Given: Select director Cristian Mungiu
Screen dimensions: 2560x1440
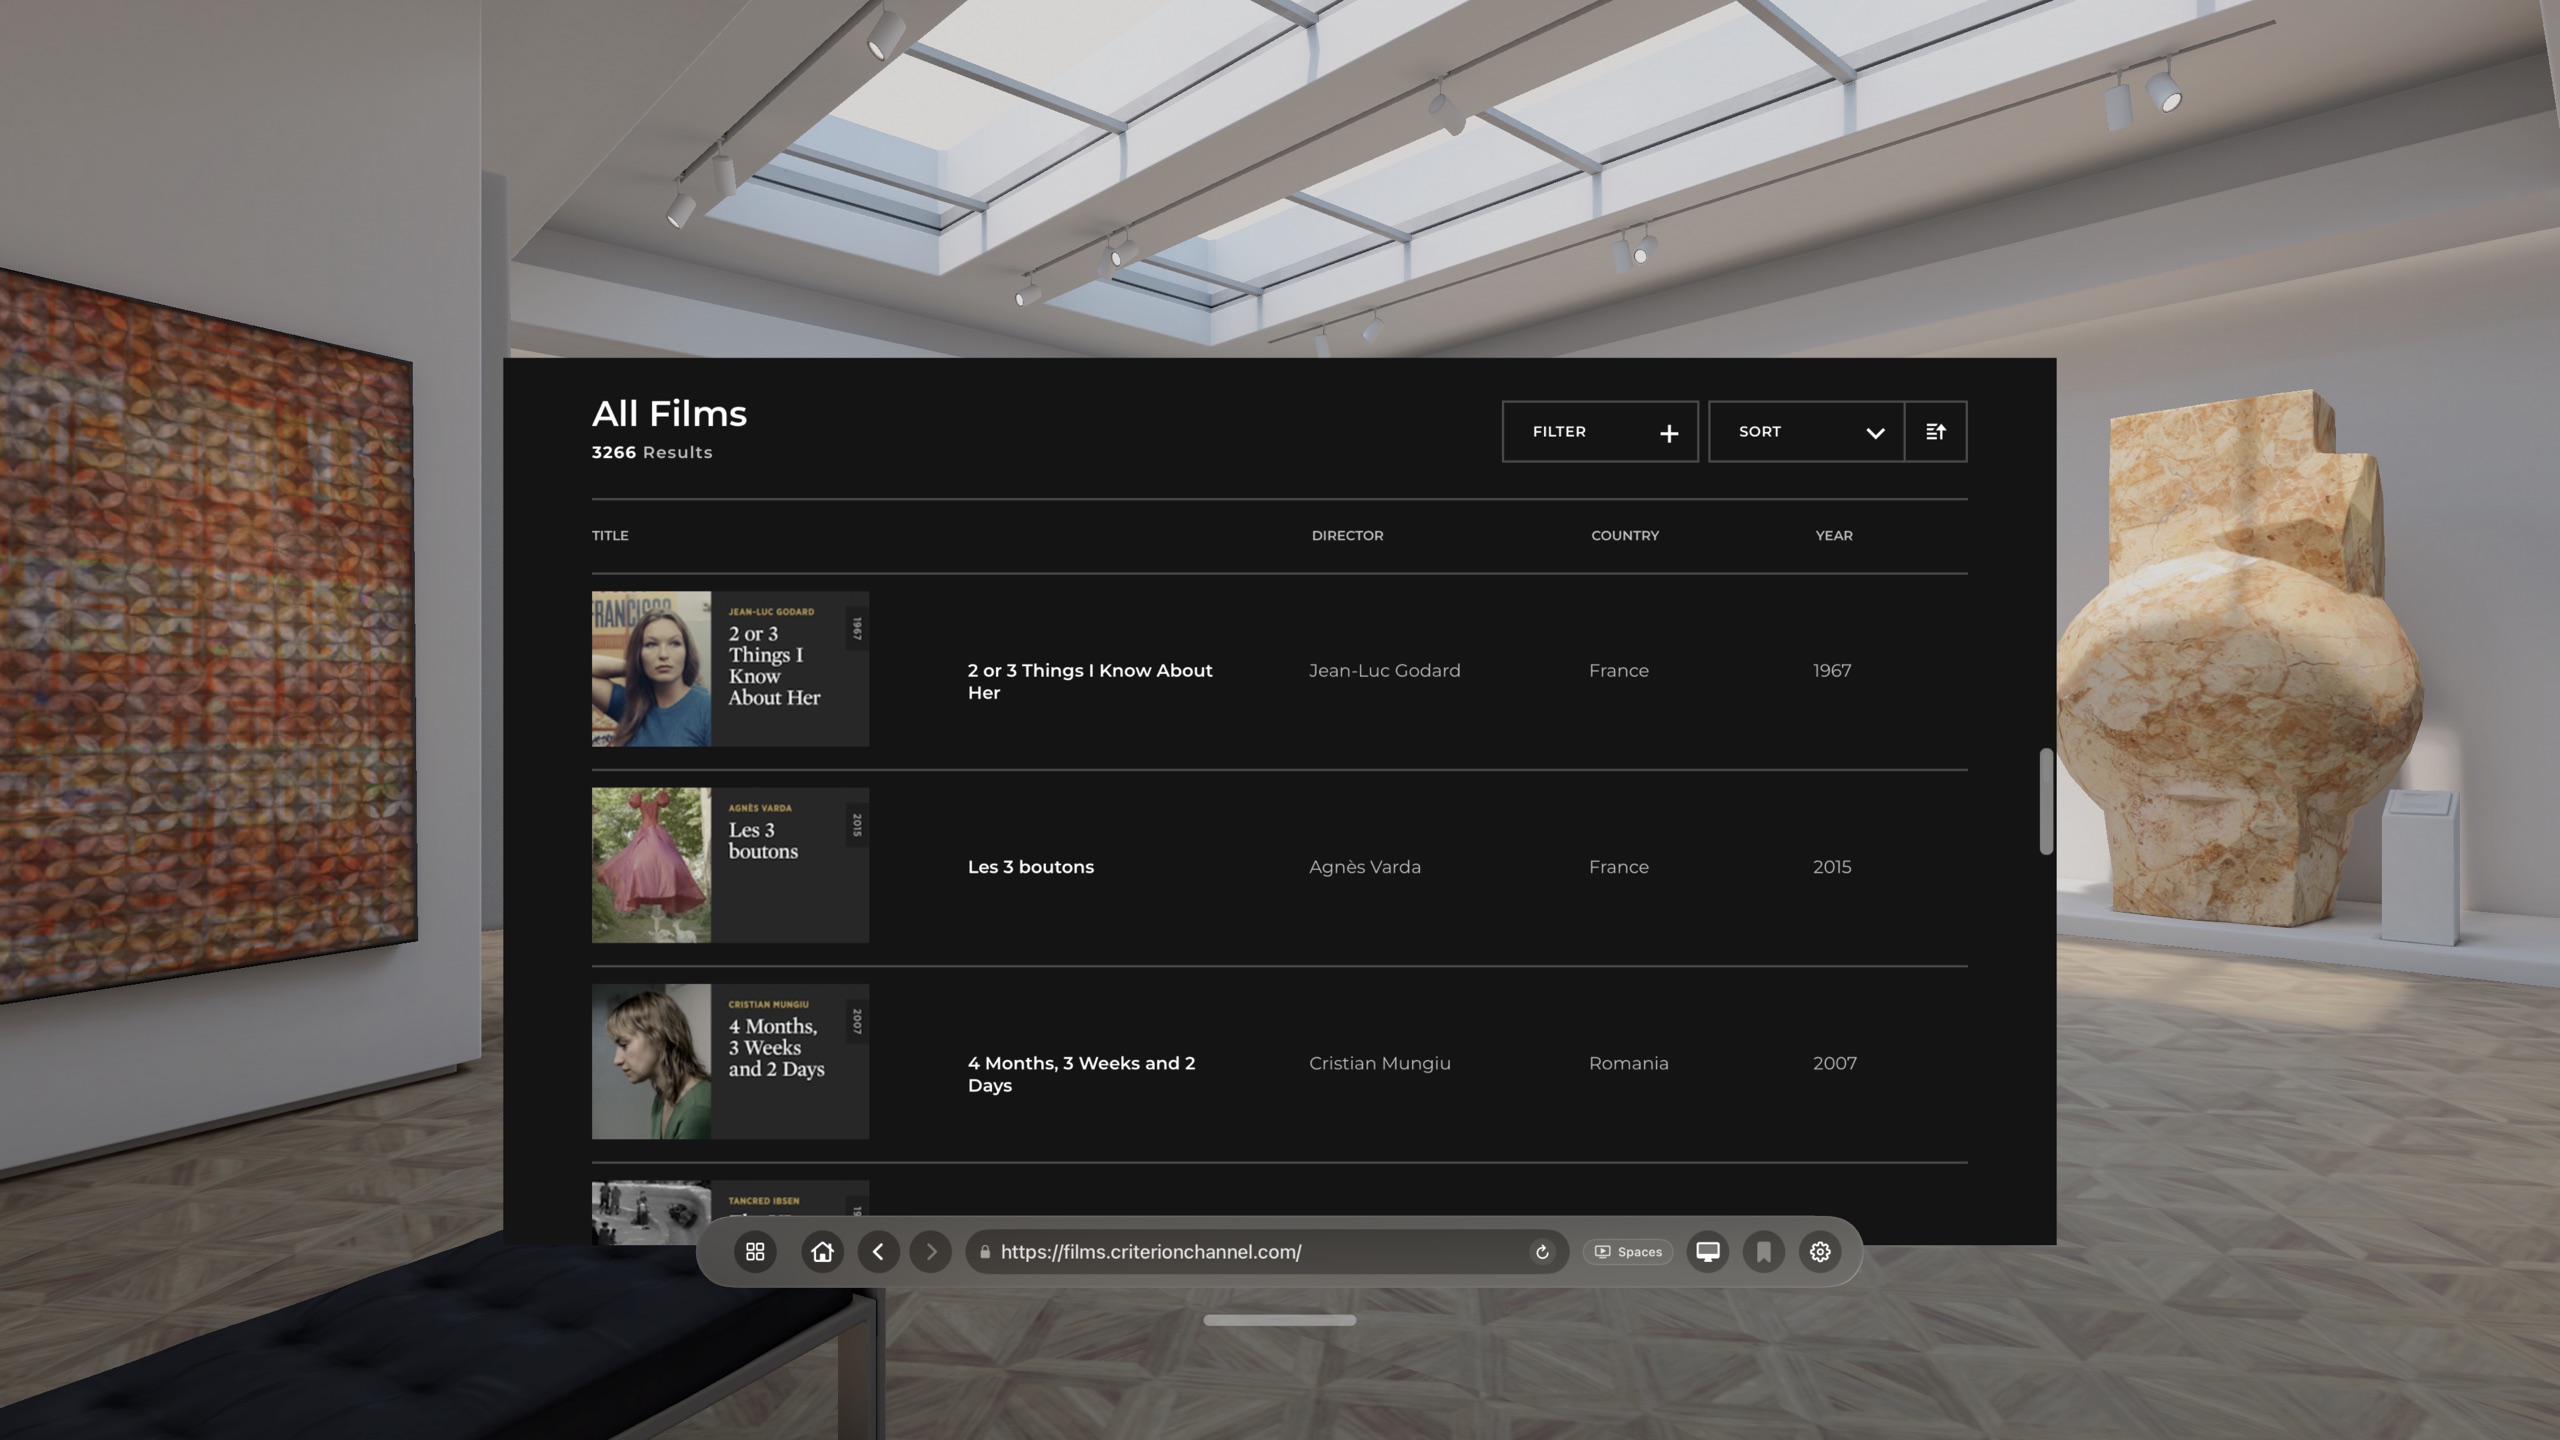Looking at the screenshot, I should pos(1380,1063).
